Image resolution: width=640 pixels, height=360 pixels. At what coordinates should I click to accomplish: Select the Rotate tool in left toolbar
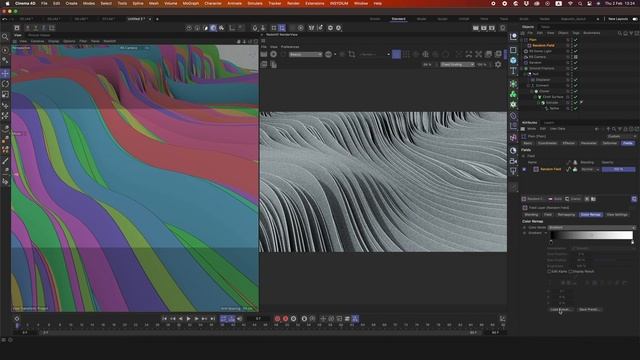pos(5,84)
